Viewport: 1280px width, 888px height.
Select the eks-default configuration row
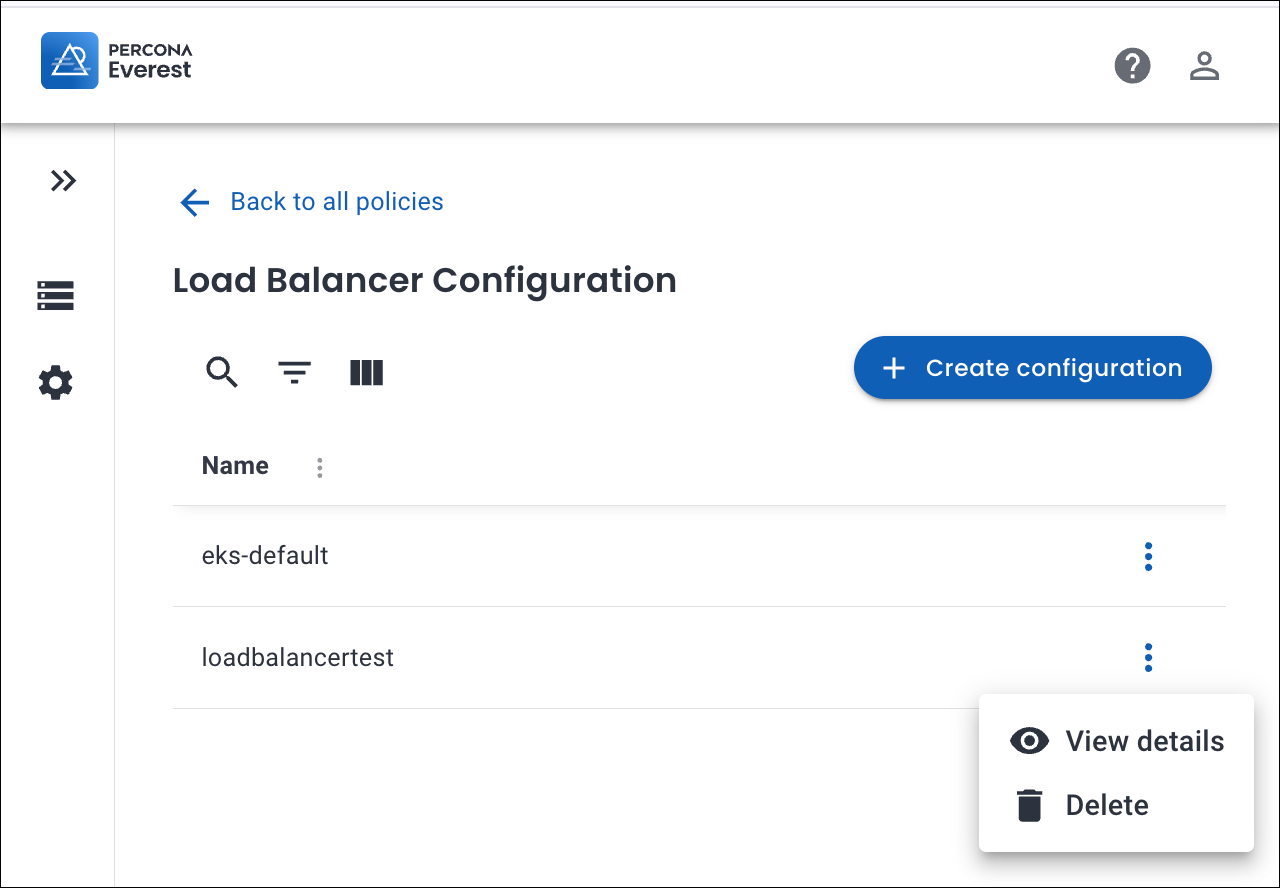click(265, 556)
